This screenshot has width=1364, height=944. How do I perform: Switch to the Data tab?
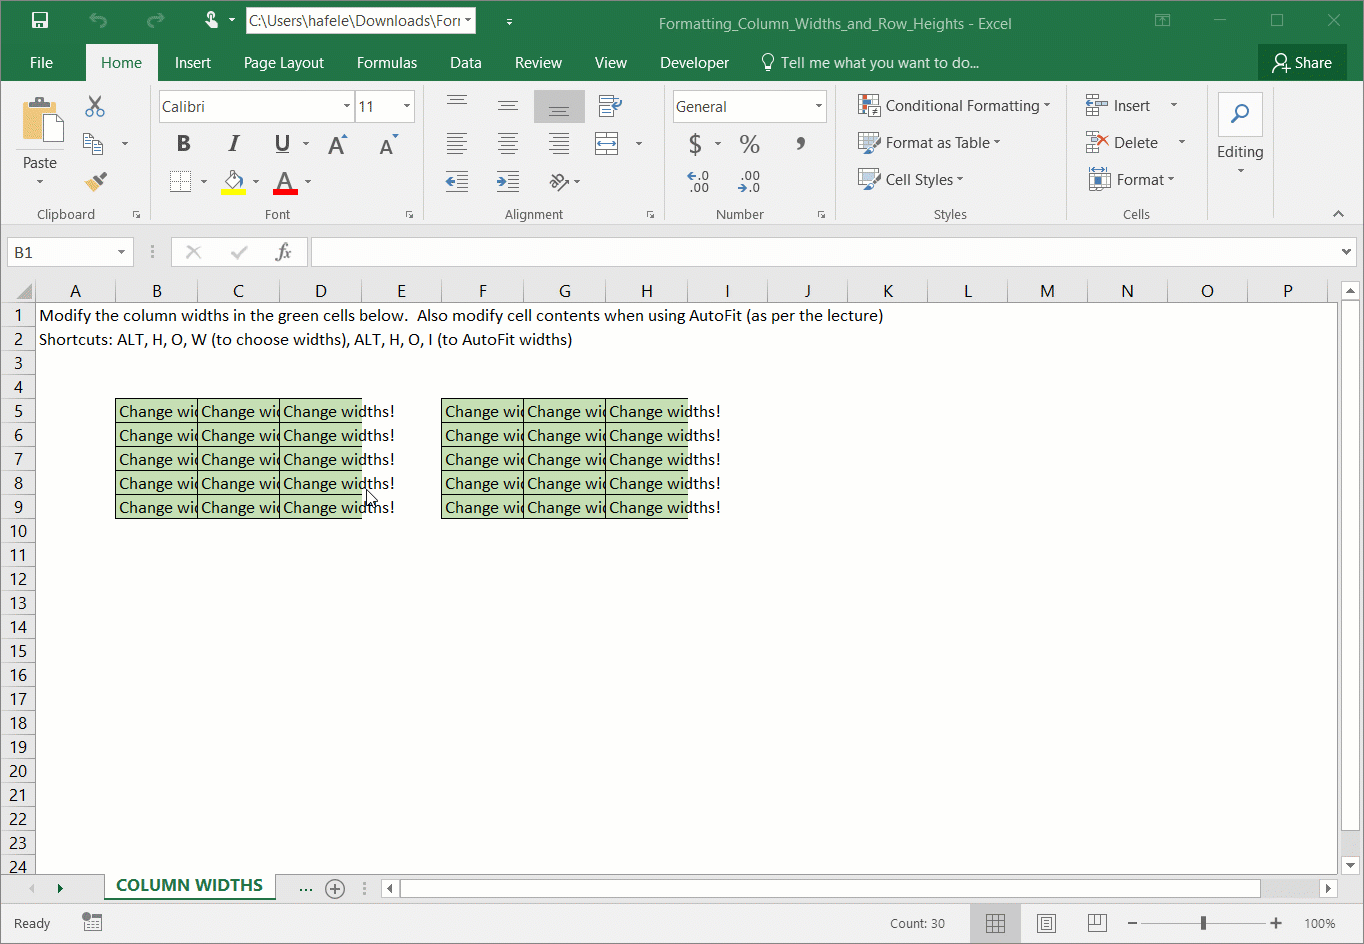click(x=466, y=62)
